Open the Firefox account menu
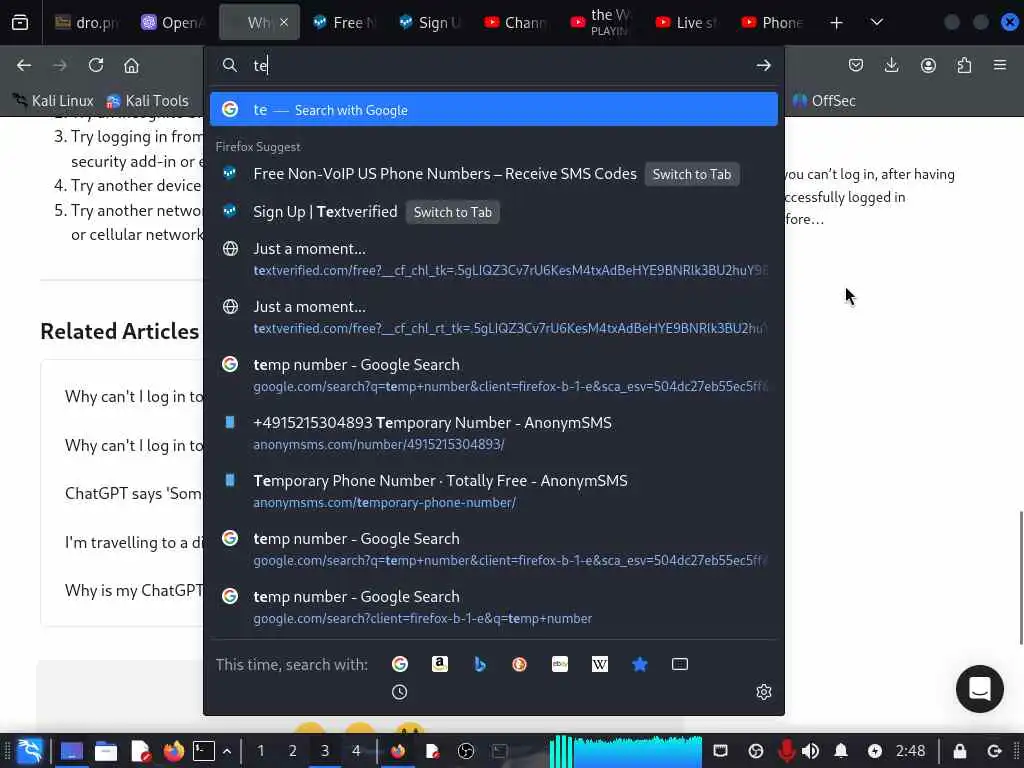 click(928, 65)
